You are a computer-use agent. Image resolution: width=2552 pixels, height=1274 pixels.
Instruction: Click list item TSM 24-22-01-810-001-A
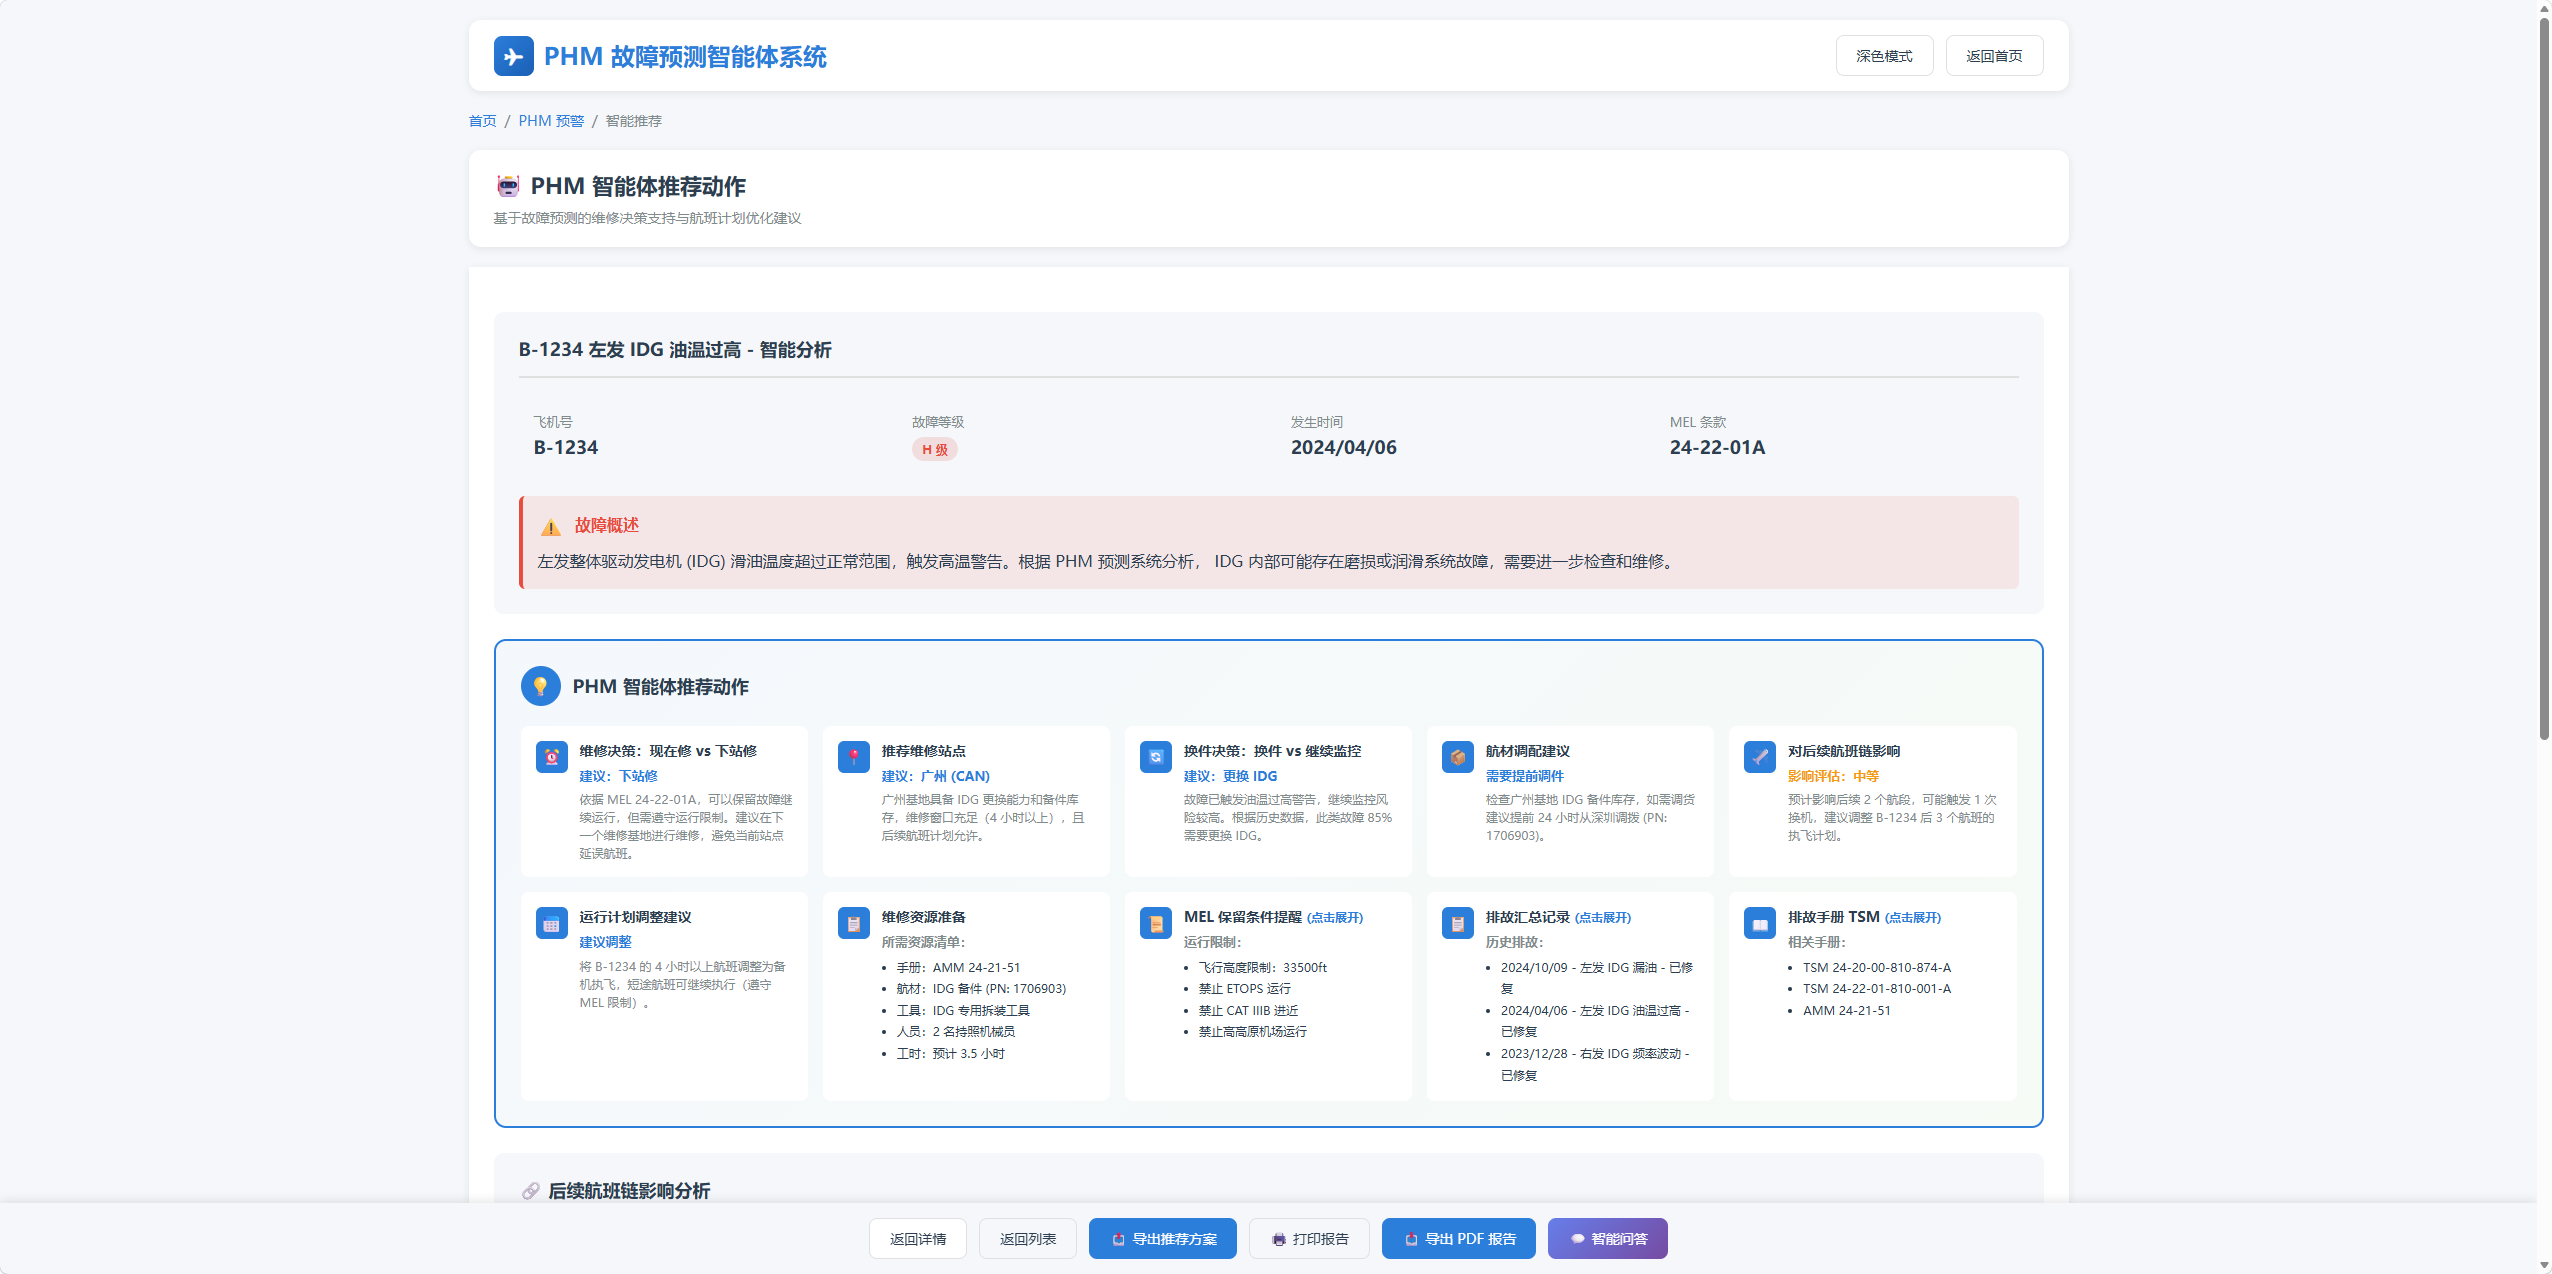pyautogui.click(x=1876, y=989)
